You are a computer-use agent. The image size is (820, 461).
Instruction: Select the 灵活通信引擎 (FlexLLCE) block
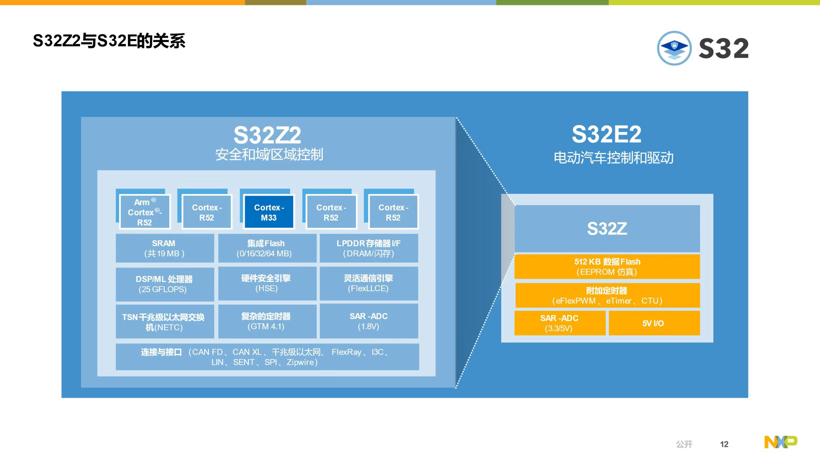[368, 284]
